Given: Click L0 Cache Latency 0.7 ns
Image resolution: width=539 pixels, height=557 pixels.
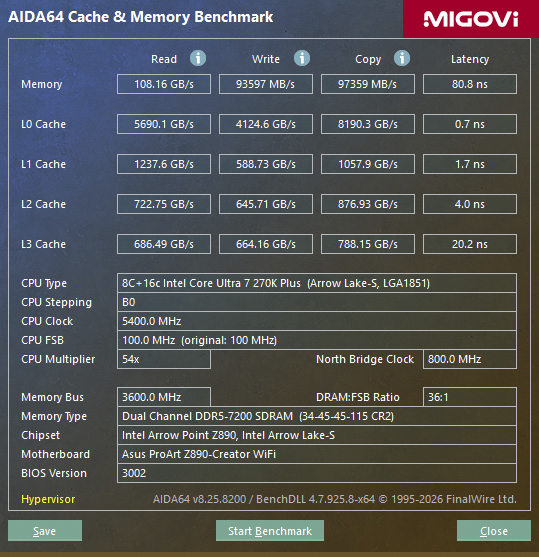Looking at the screenshot, I should (x=470, y=124).
